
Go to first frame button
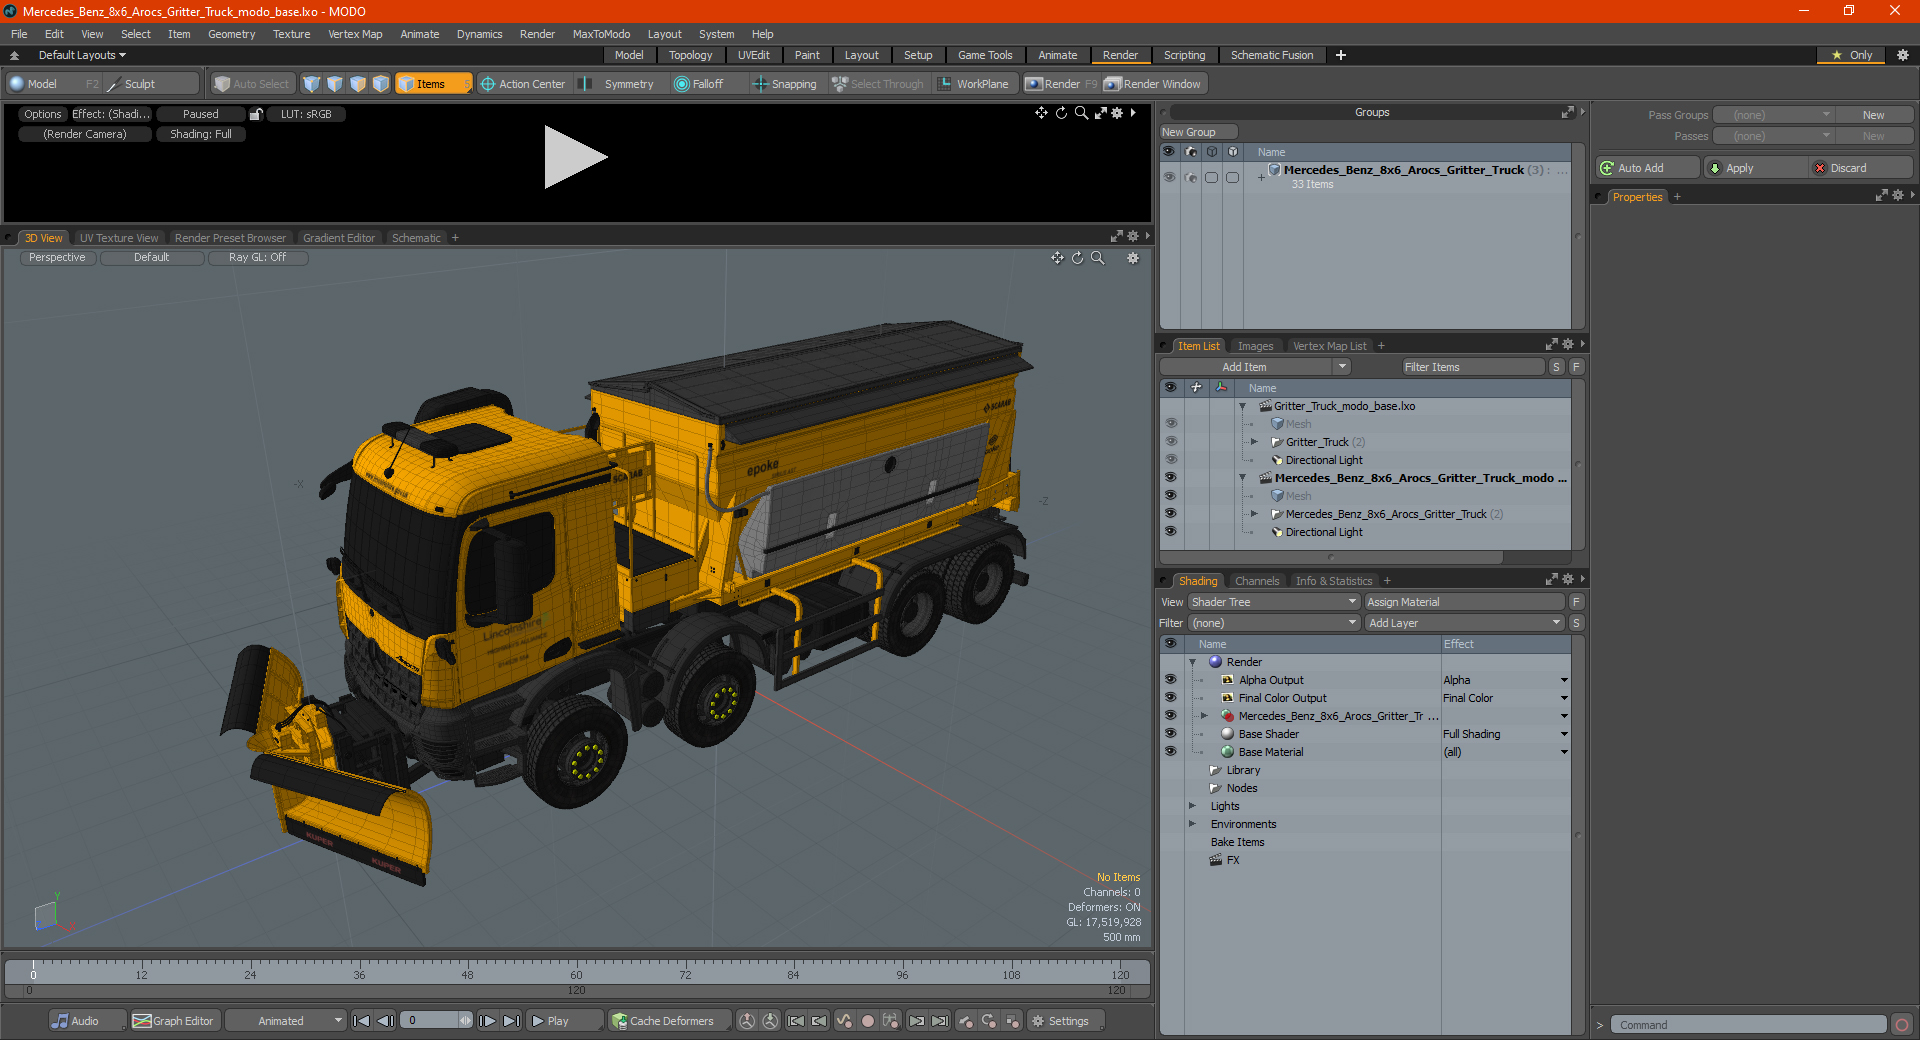pyautogui.click(x=362, y=1021)
